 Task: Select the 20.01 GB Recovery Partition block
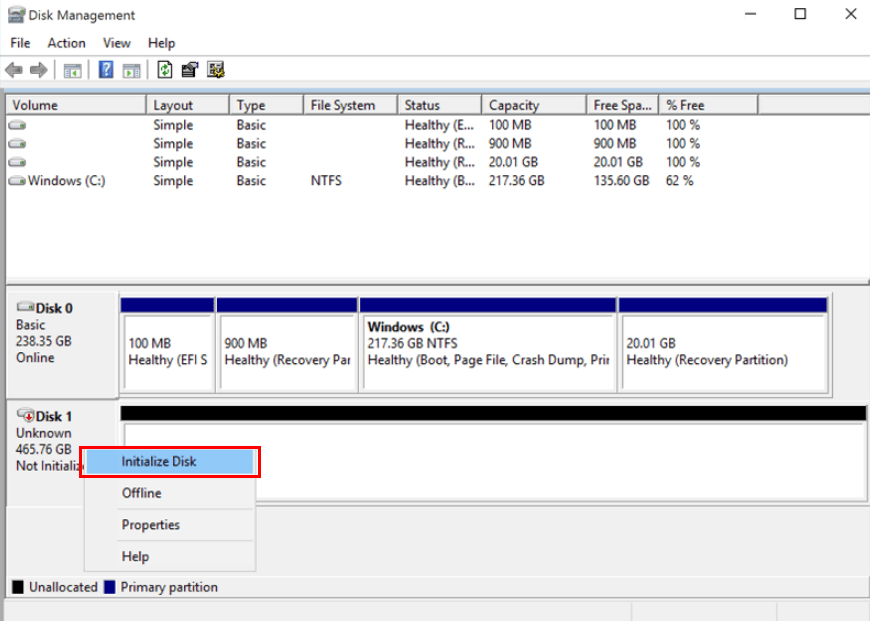pyautogui.click(x=724, y=345)
